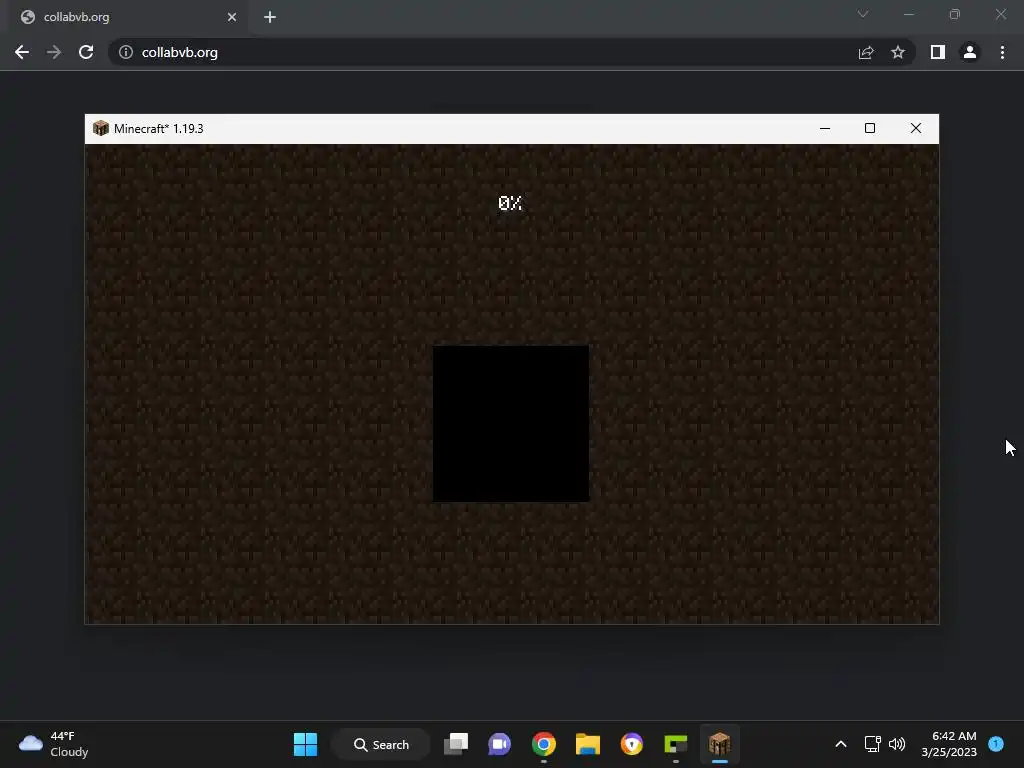View site information for collabvb.org
The height and width of the screenshot is (768, 1024).
pos(126,52)
